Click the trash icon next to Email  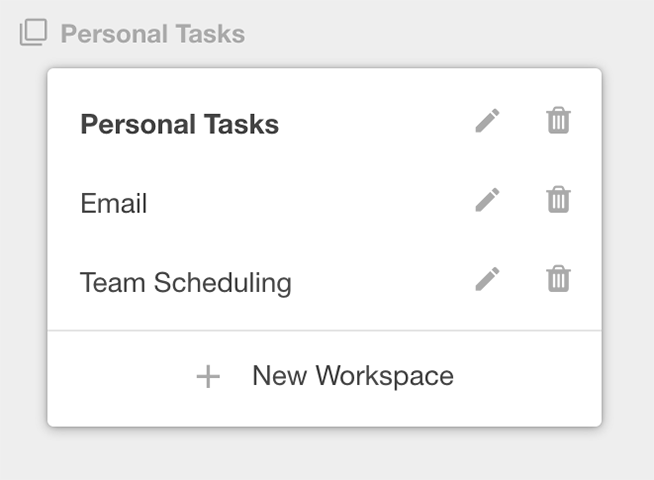(558, 199)
